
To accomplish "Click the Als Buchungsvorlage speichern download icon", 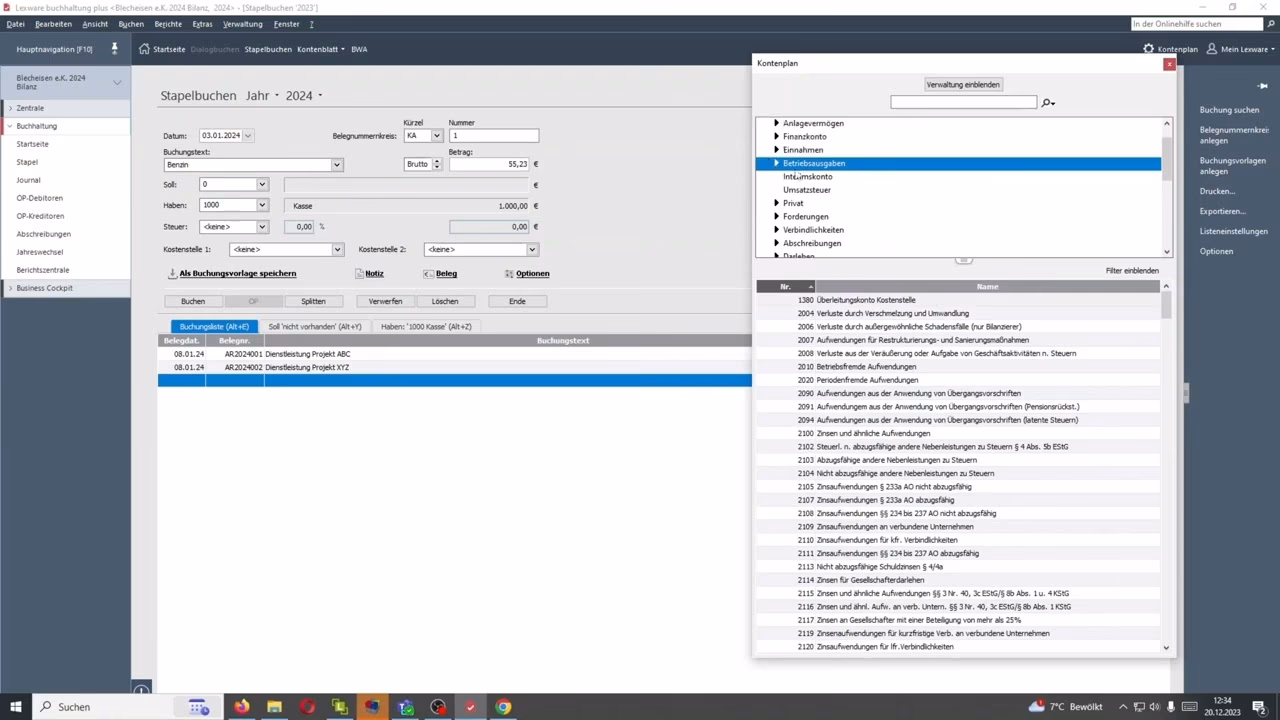I will pos(173,273).
